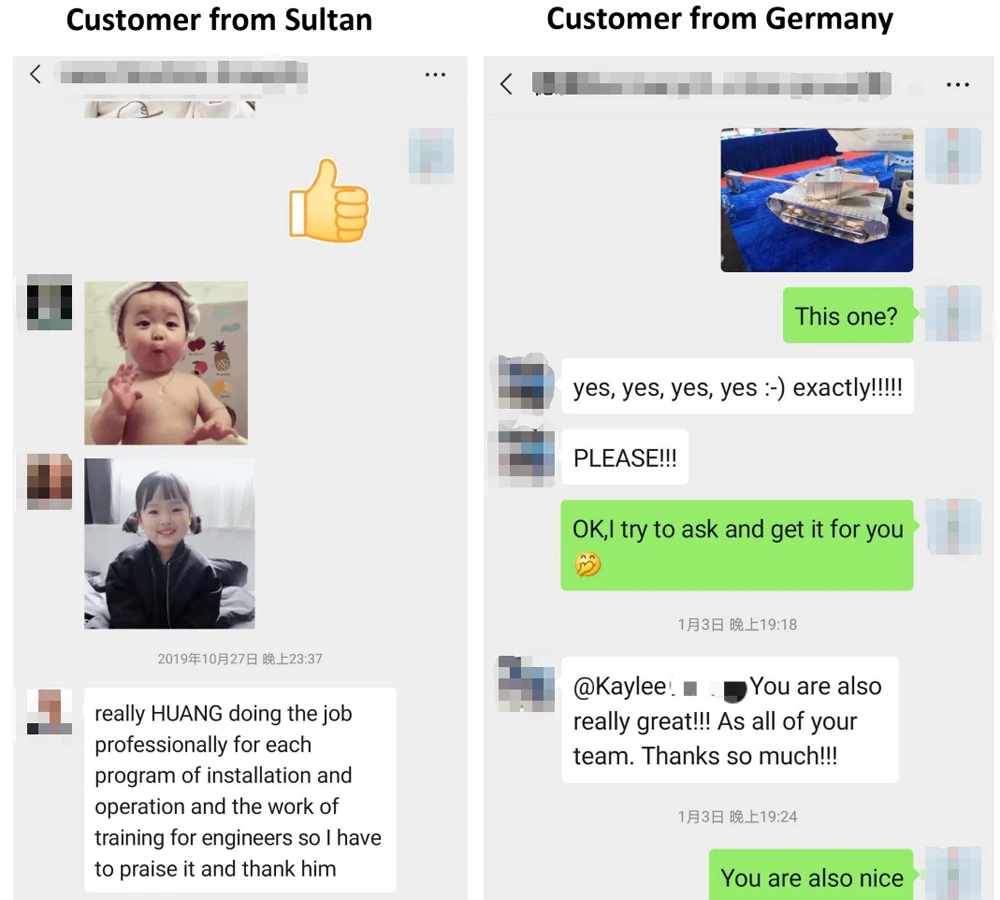Viewport: 1000px width, 900px height.
Task: Select the "This one?" green bubble
Action: tap(848, 316)
